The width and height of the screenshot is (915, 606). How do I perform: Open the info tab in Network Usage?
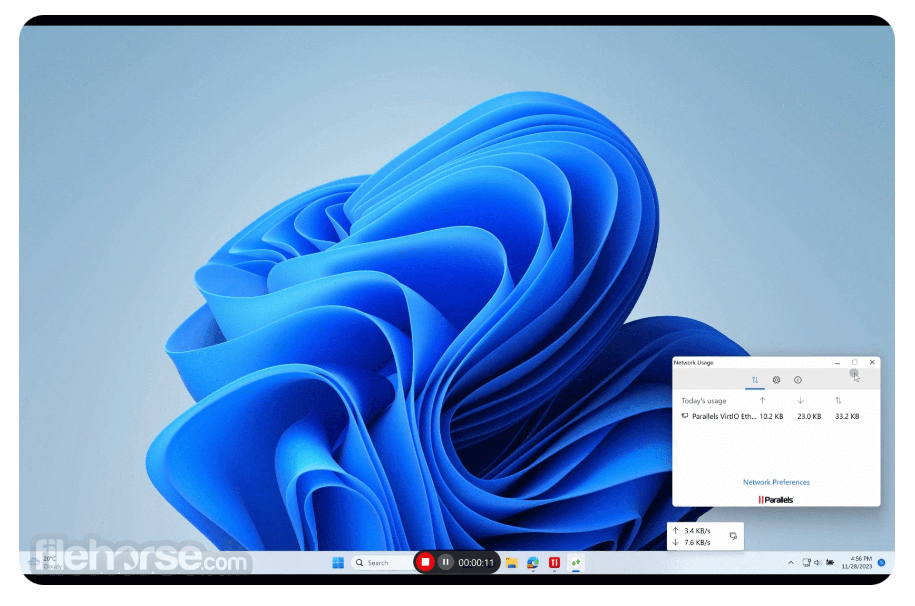pos(798,380)
